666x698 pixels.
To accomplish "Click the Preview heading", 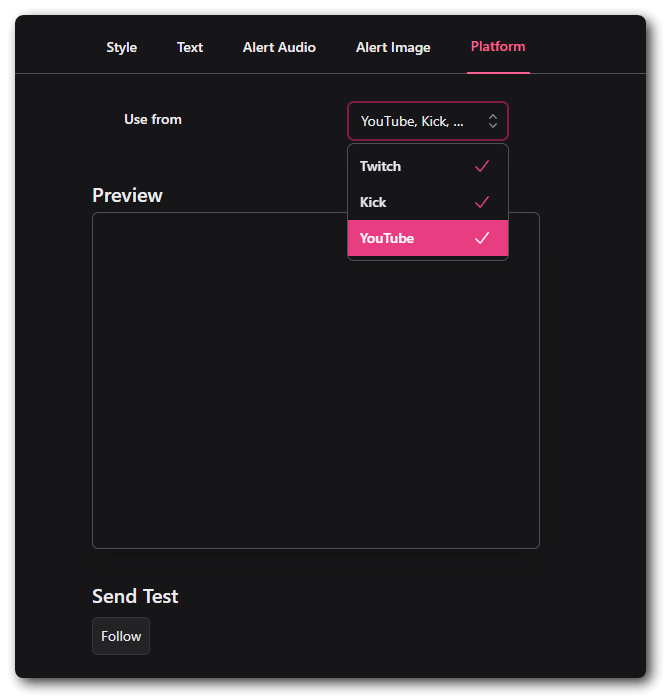I will (x=127, y=195).
